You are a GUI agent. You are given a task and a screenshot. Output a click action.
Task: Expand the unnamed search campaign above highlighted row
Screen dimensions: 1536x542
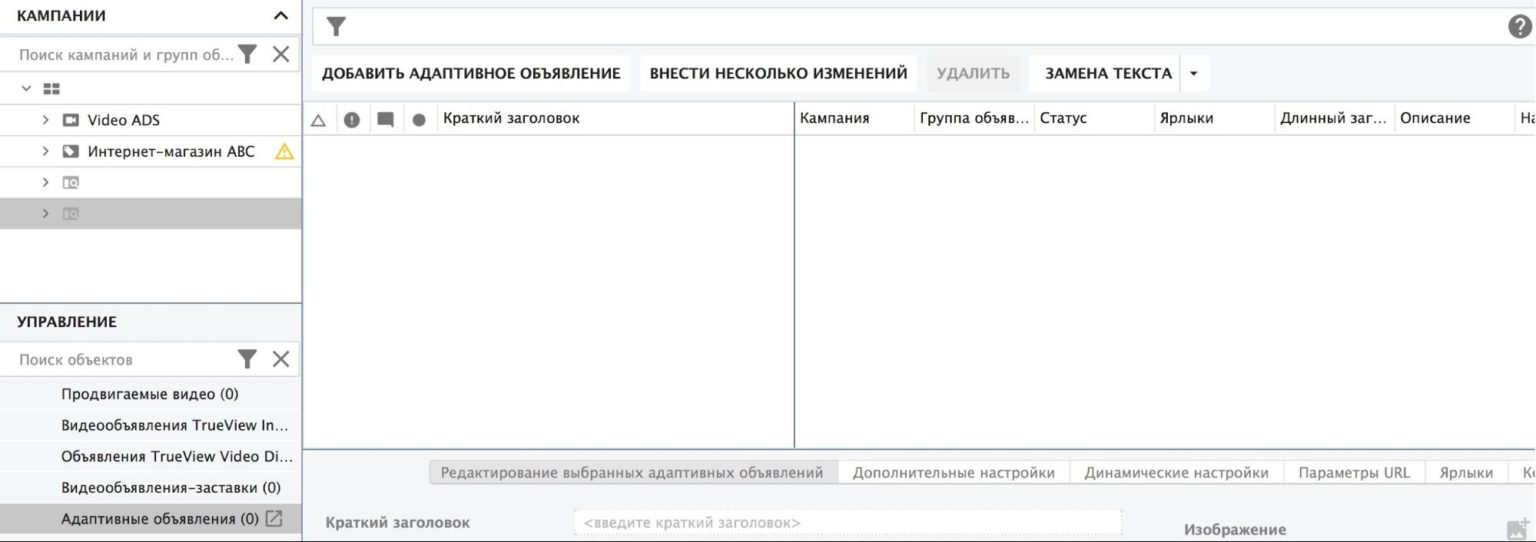point(46,183)
